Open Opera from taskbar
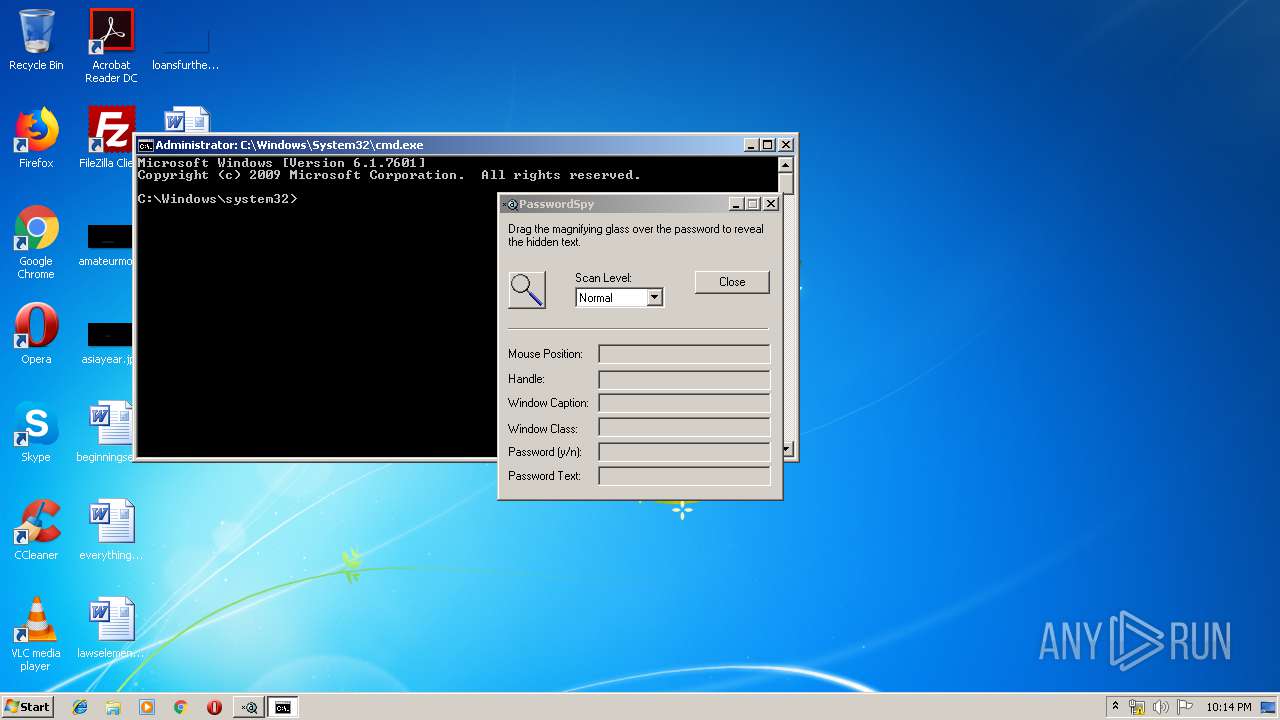The width and height of the screenshot is (1280, 720). click(214, 707)
